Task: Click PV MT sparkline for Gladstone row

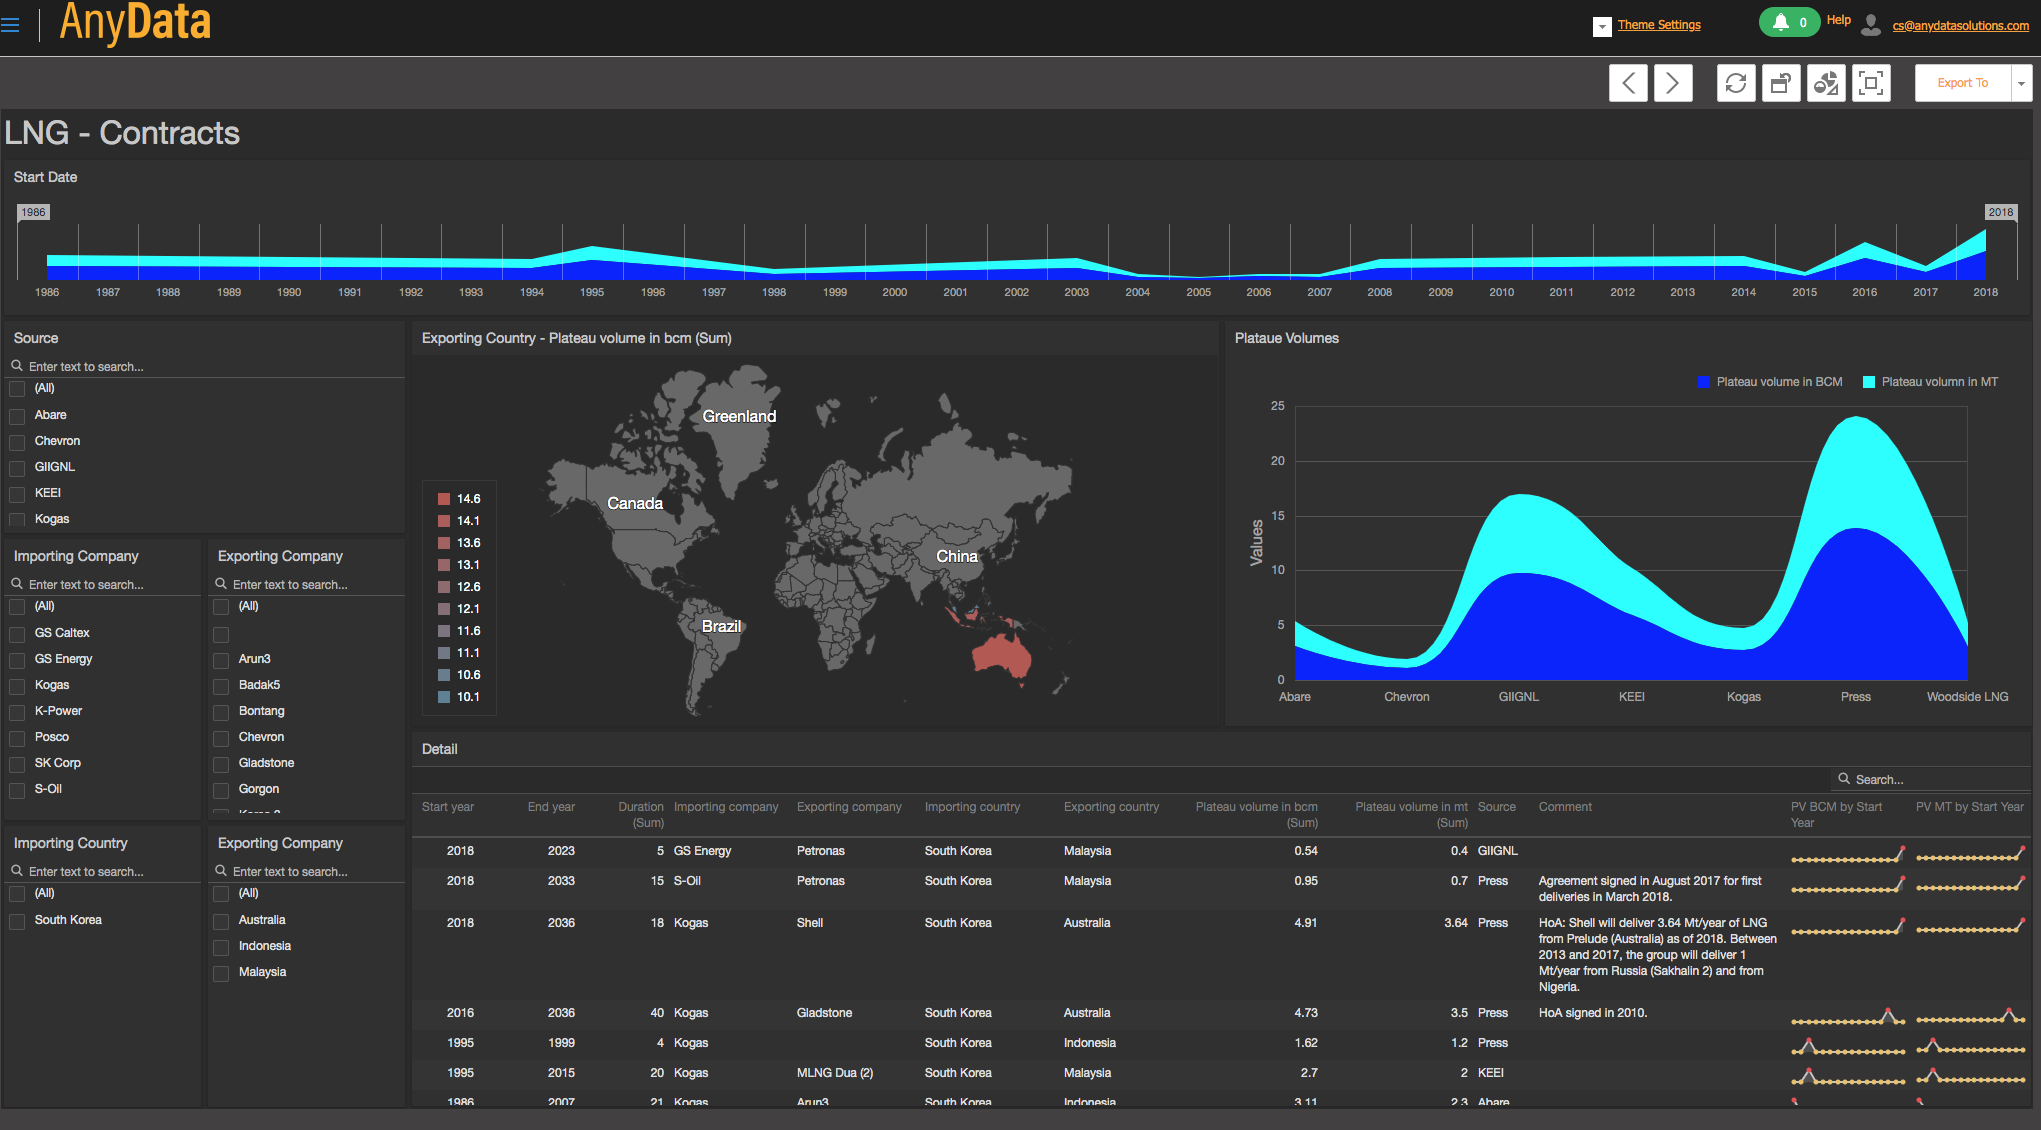Action: (x=1971, y=1017)
